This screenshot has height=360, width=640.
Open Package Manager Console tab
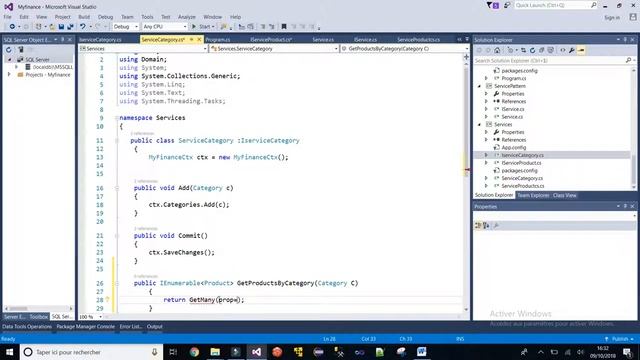pyautogui.click(x=86, y=327)
